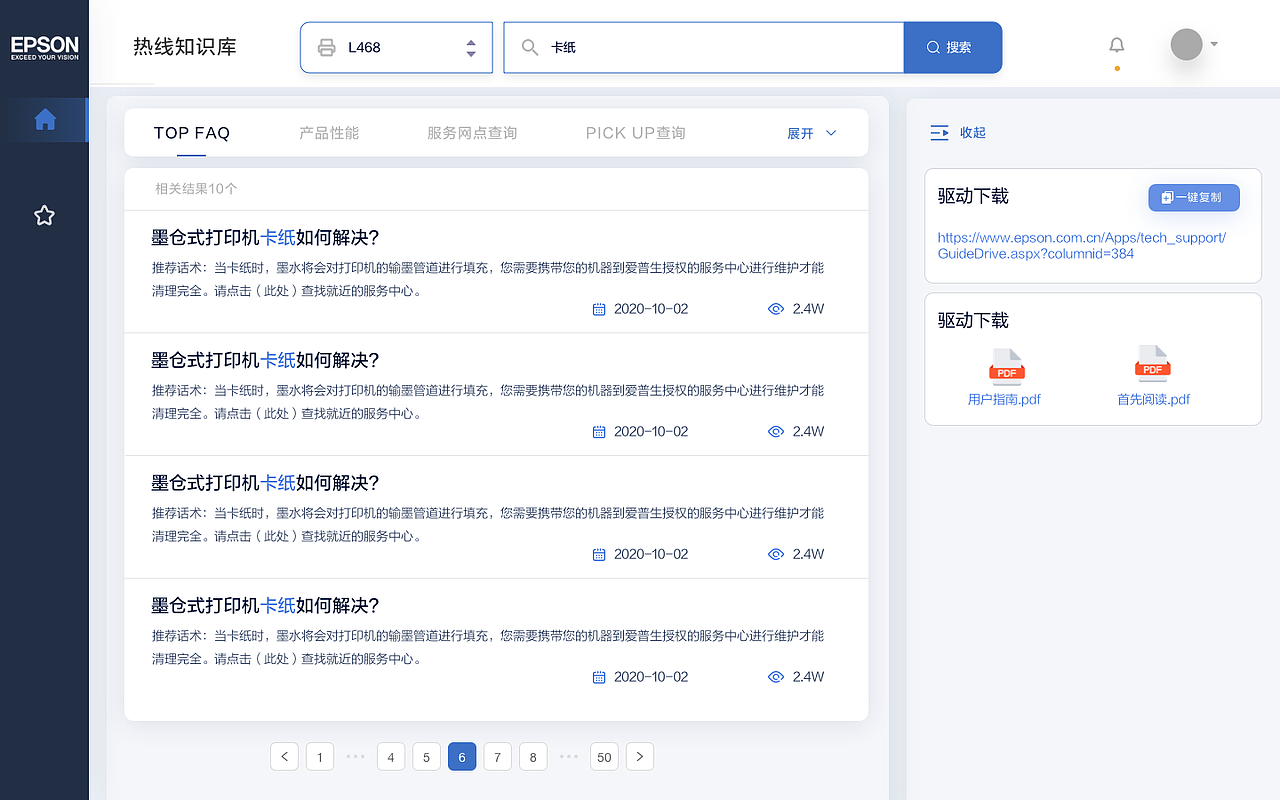Go to next page with right arrow

(640, 757)
